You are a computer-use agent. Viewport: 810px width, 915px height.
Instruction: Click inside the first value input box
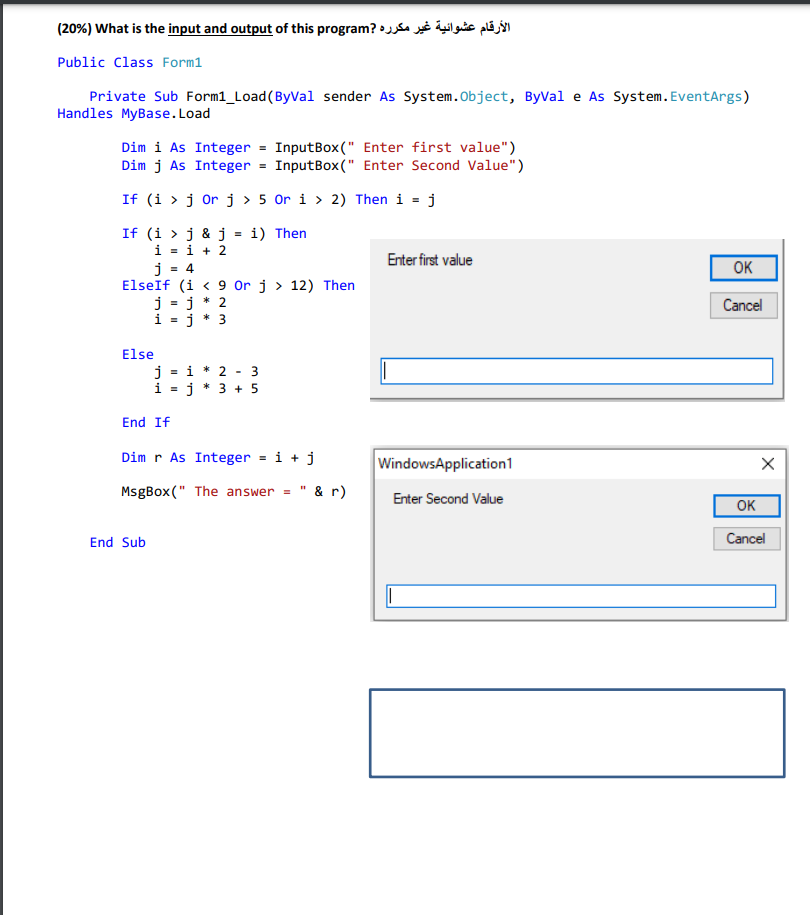(576, 370)
